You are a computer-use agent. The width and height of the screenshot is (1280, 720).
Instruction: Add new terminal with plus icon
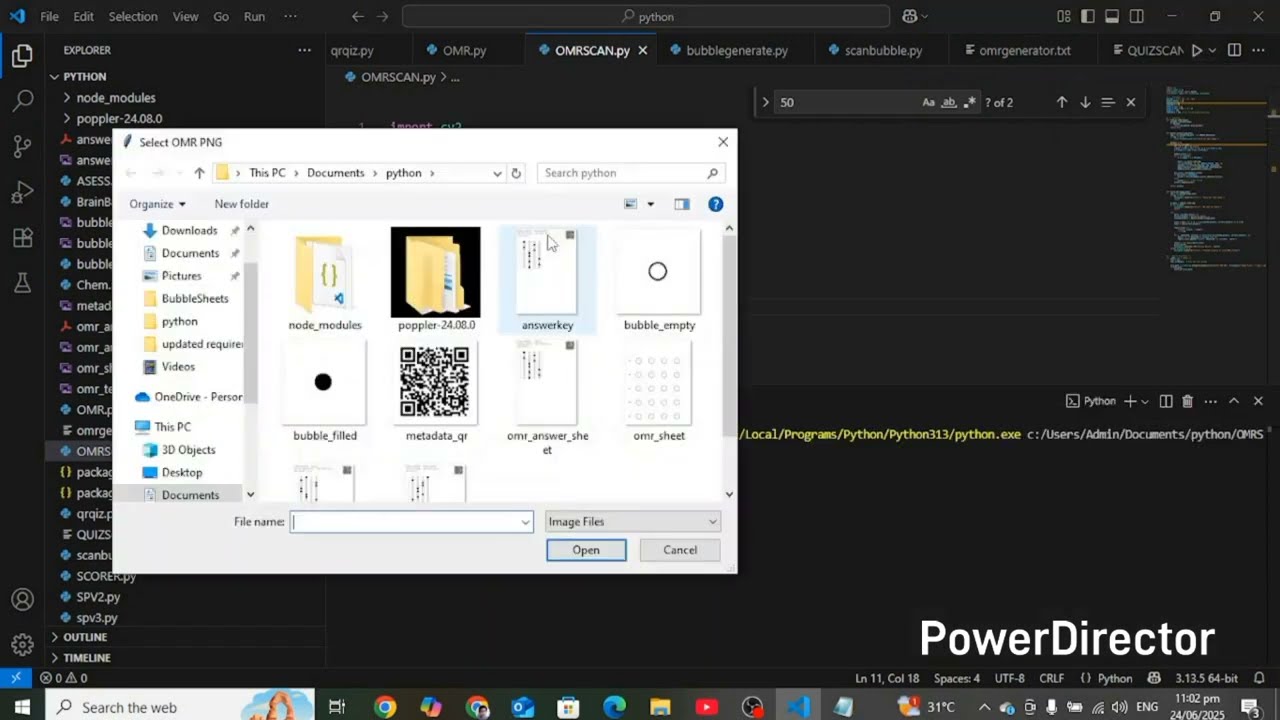1130,401
